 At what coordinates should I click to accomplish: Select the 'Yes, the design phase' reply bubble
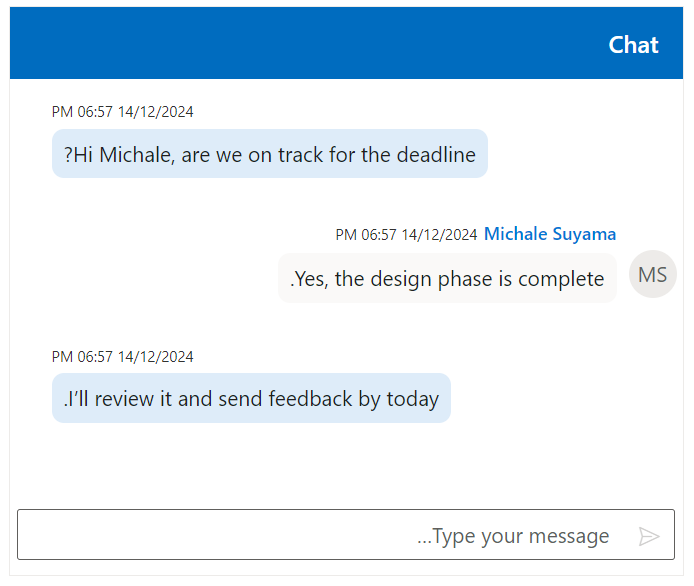point(447,279)
